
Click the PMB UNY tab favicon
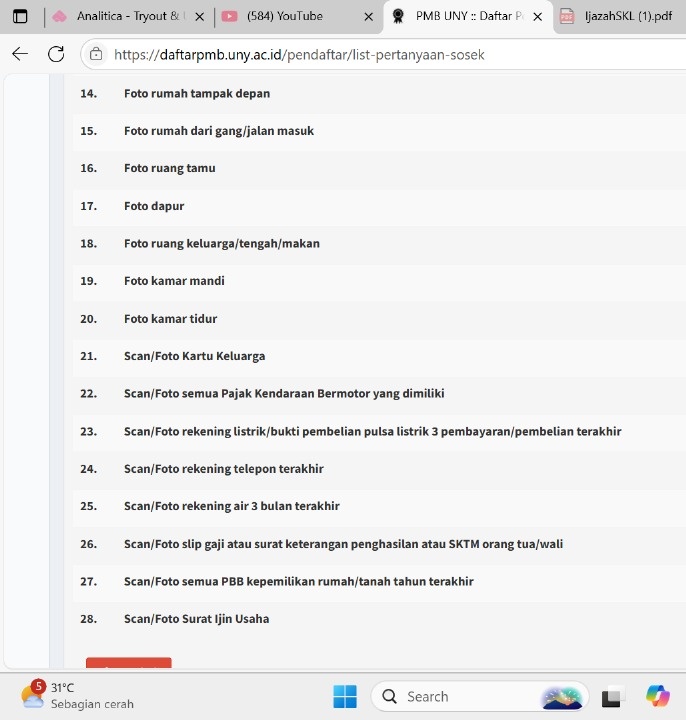point(398,17)
